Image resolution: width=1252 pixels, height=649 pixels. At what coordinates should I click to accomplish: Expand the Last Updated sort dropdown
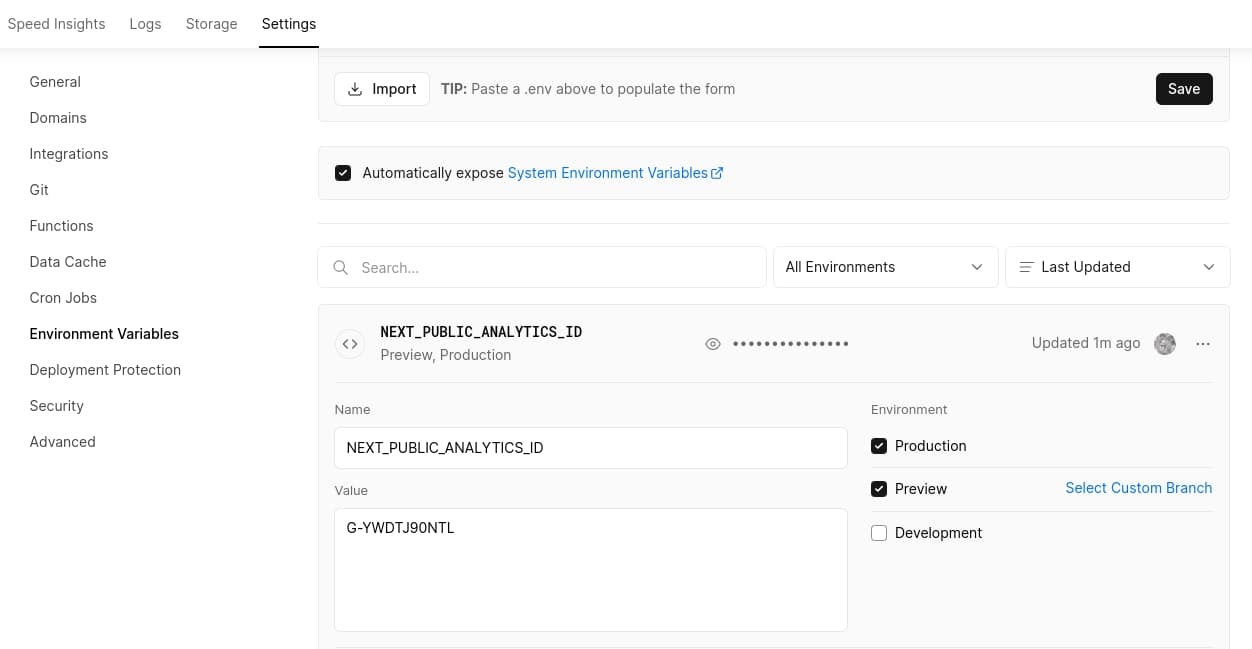[1117, 267]
